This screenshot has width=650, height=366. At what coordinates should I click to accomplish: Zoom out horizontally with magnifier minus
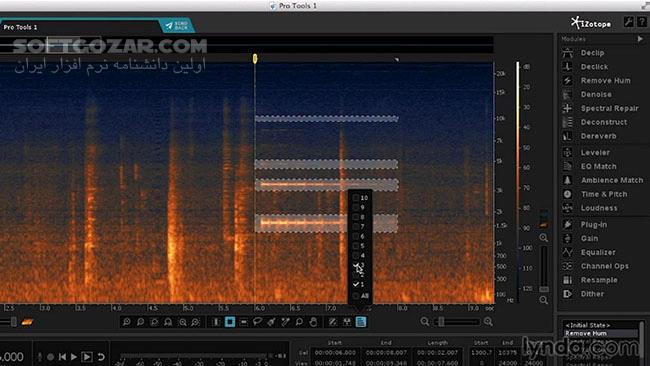pyautogui.click(x=424, y=322)
